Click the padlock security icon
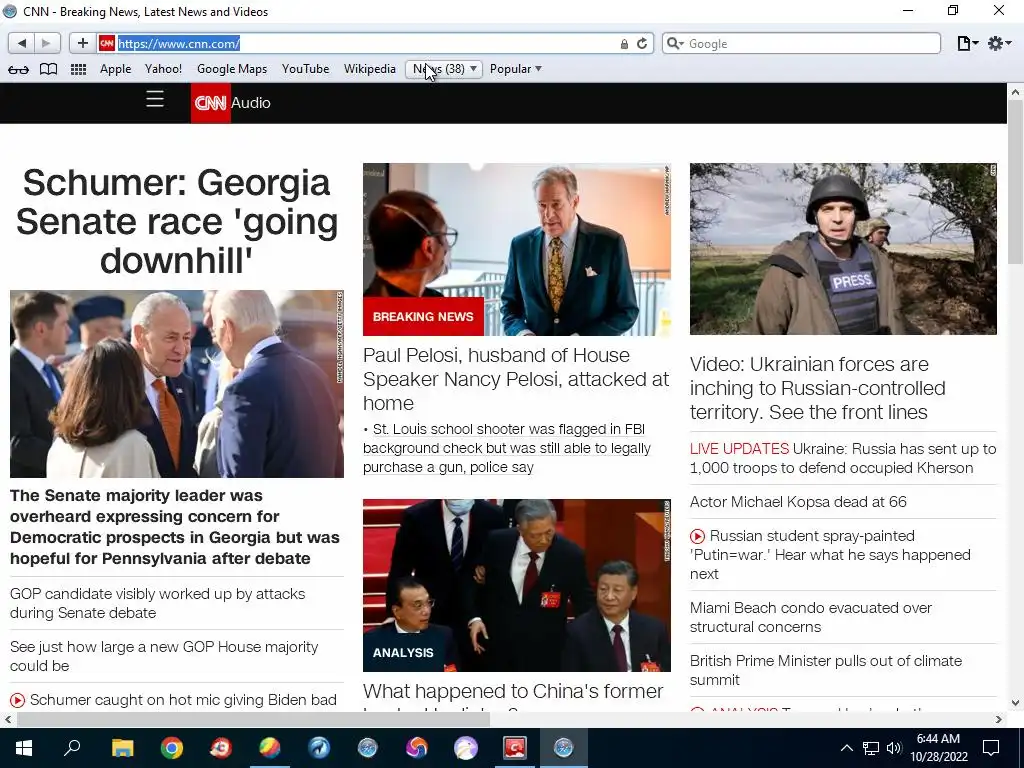The height and width of the screenshot is (768, 1024). (x=624, y=44)
